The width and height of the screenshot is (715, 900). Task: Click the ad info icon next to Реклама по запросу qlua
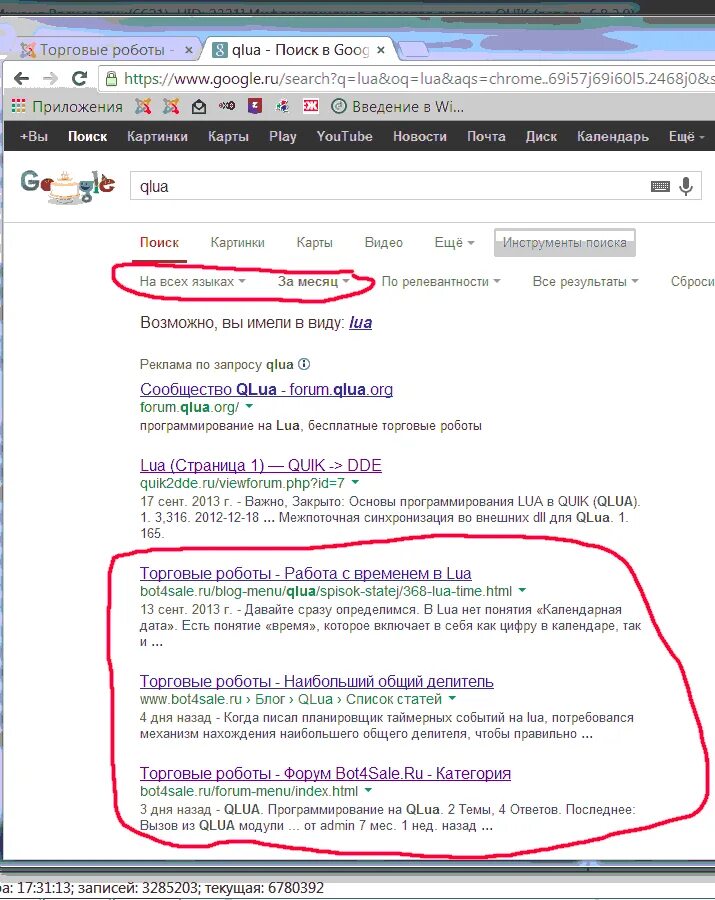coord(304,364)
